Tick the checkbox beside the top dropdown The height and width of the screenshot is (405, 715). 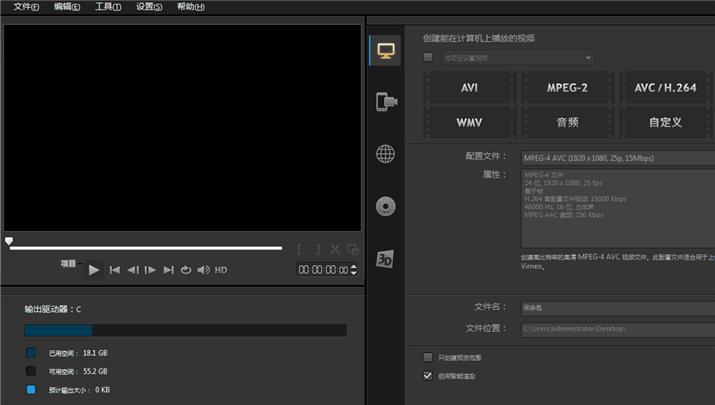coord(428,57)
